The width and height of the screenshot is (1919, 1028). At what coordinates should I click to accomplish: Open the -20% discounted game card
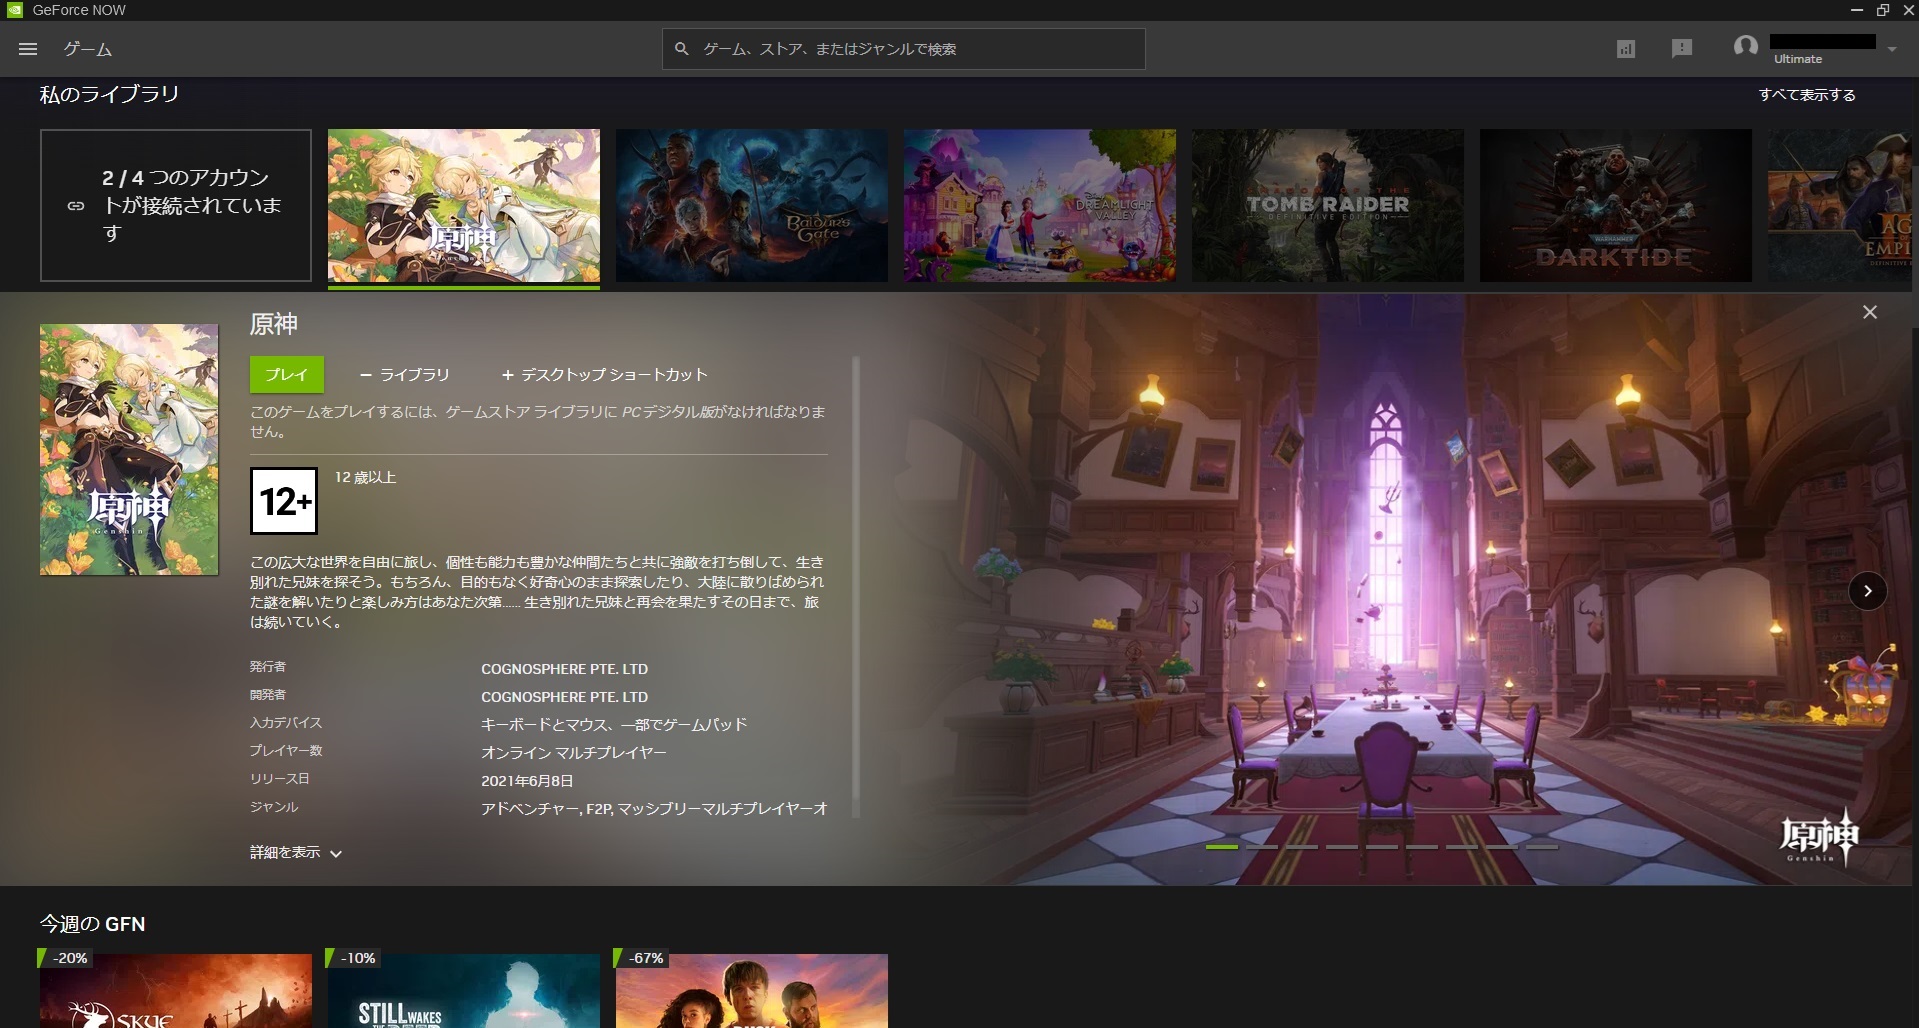[x=176, y=991]
